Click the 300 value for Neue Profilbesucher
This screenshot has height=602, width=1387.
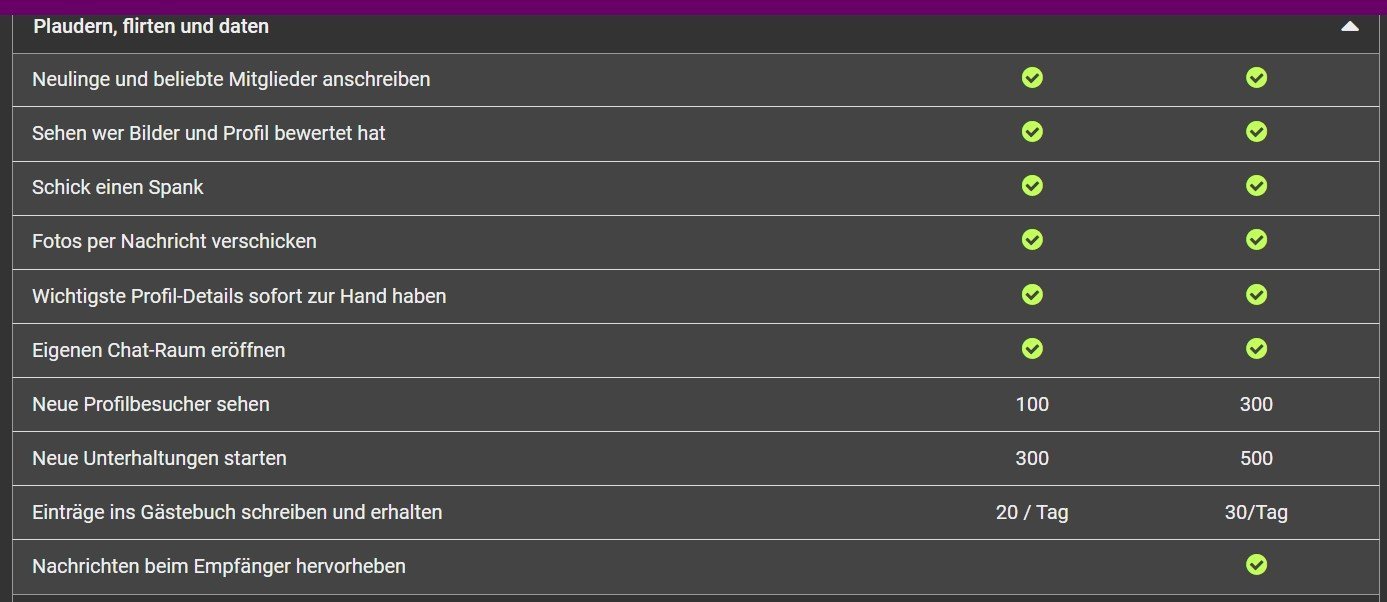(1256, 404)
